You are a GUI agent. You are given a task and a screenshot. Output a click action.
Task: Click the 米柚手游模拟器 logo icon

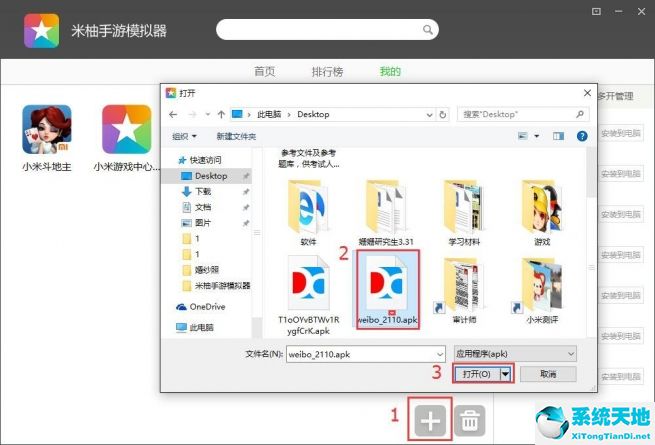[x=41, y=31]
